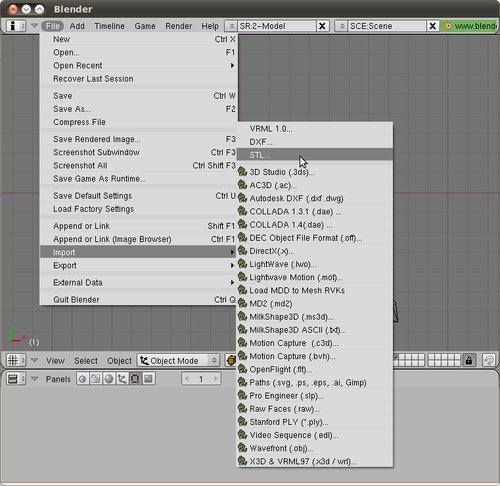Delete the SR:2-Model screen with X

(x=322, y=26)
